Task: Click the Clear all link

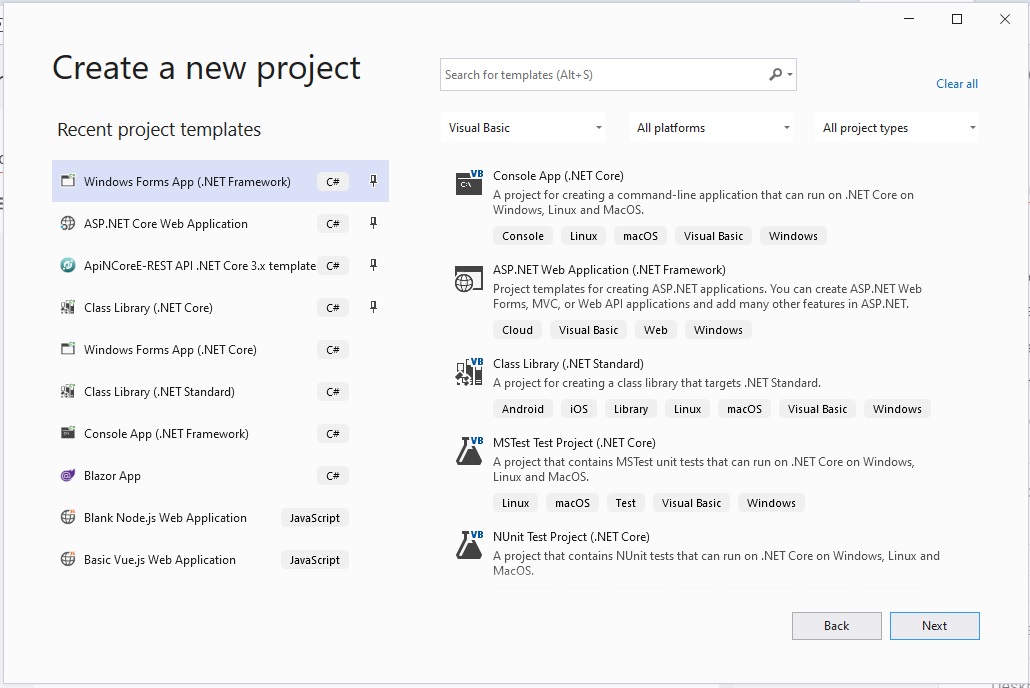Action: click(x=956, y=83)
